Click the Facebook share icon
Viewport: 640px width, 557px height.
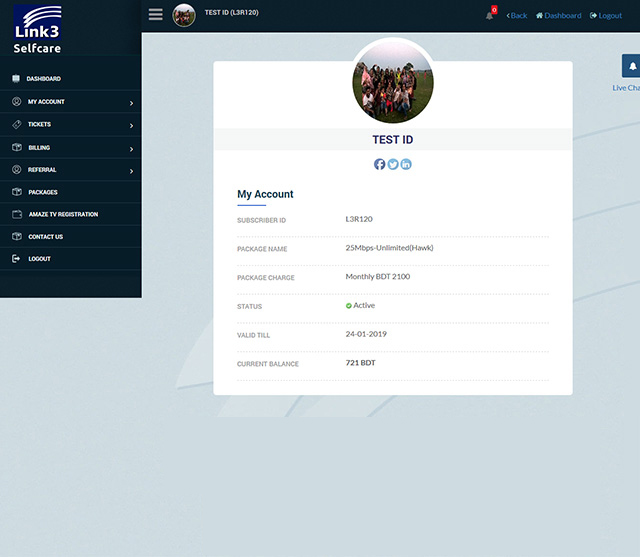(x=380, y=164)
